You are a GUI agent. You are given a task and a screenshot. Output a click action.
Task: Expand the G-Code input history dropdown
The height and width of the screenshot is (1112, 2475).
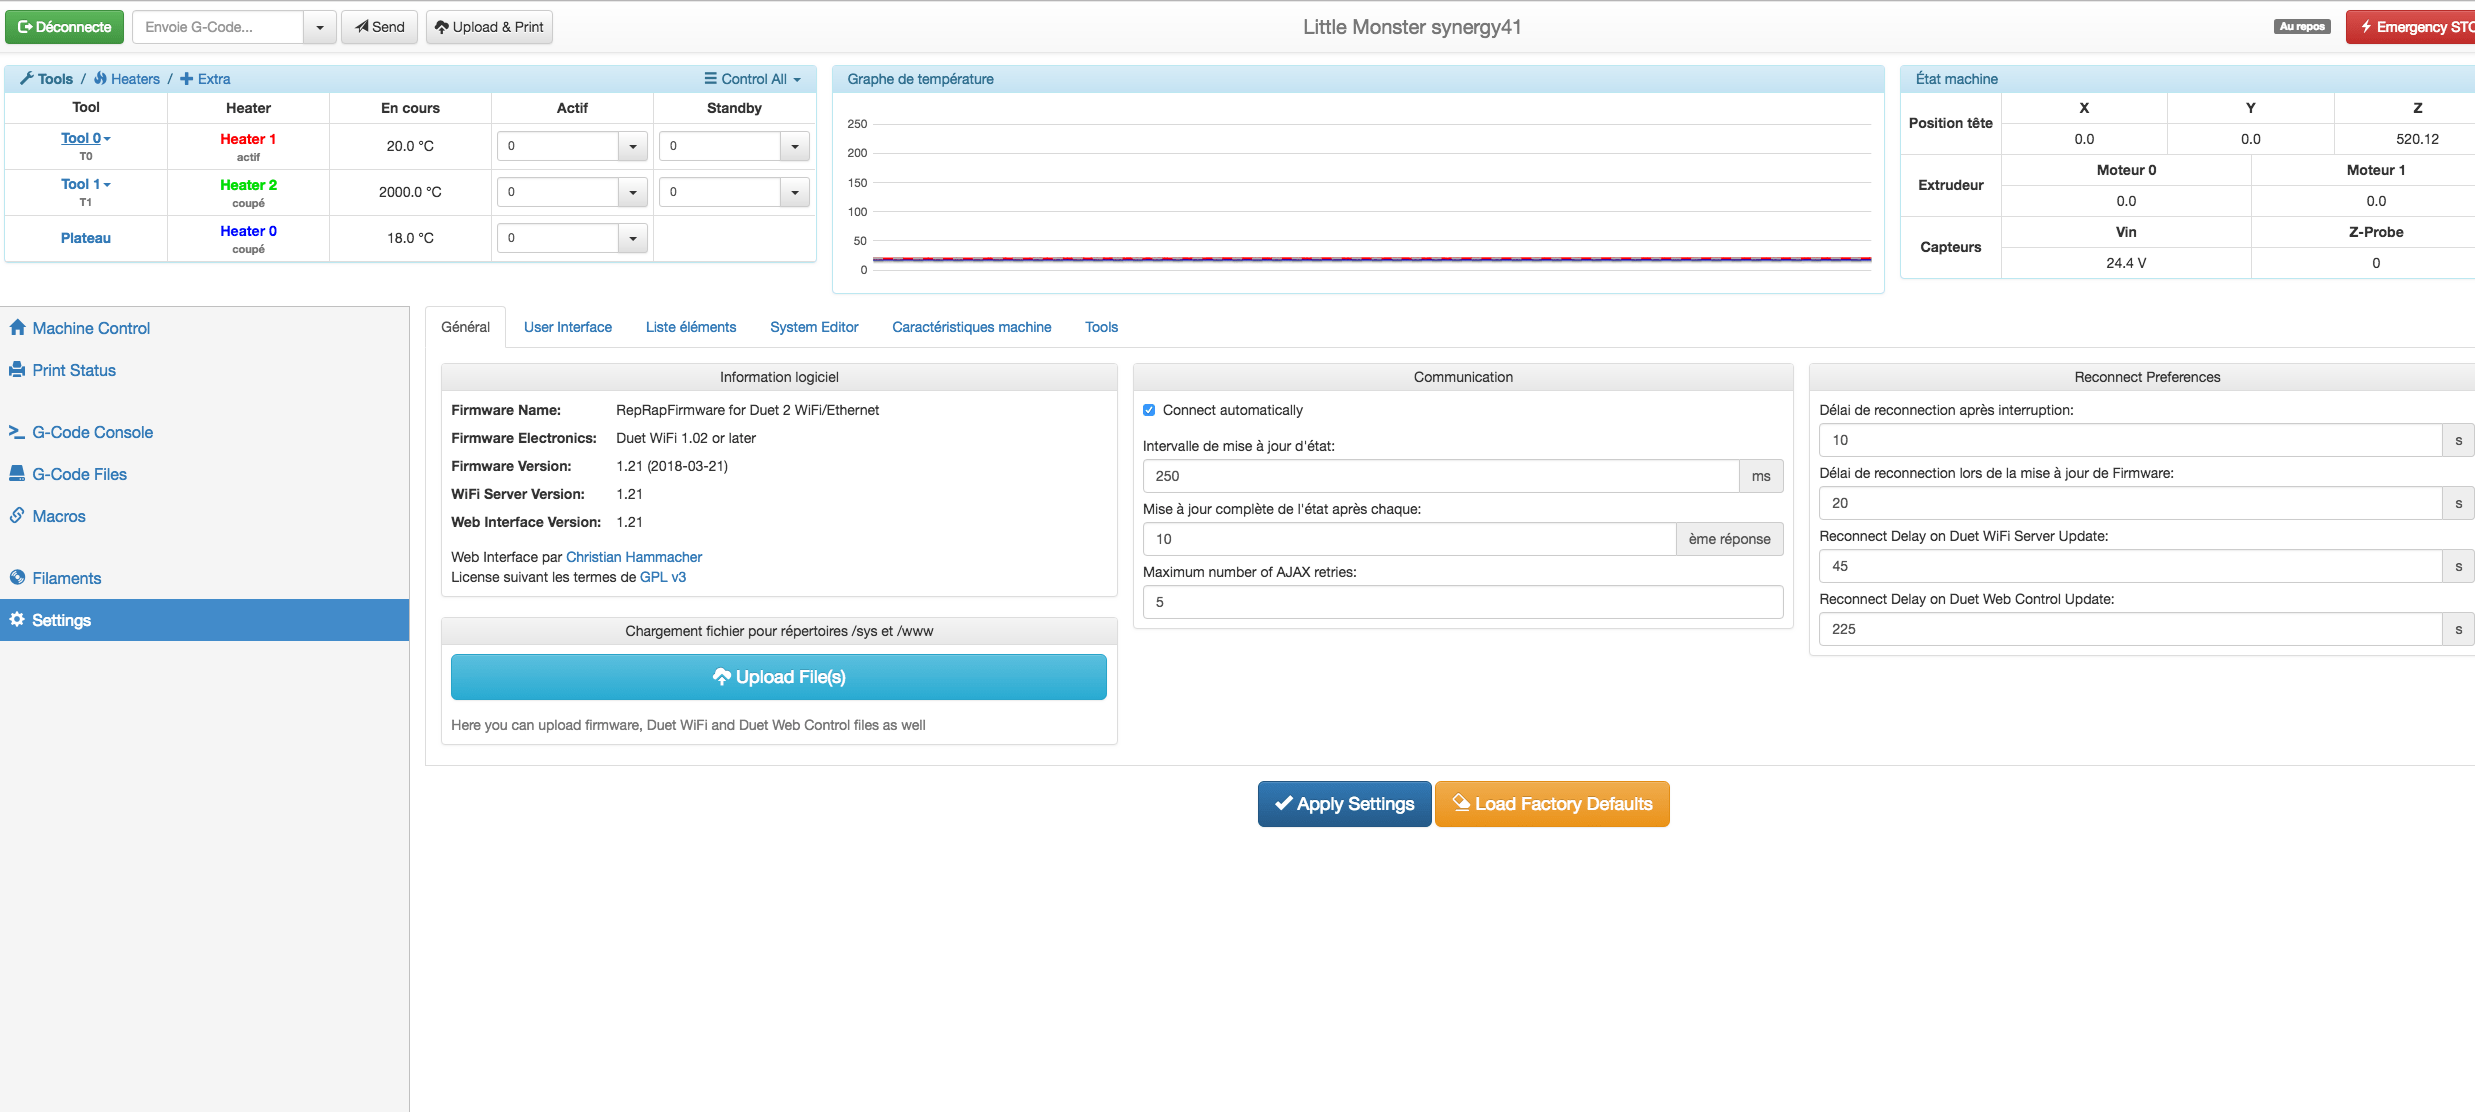319,27
